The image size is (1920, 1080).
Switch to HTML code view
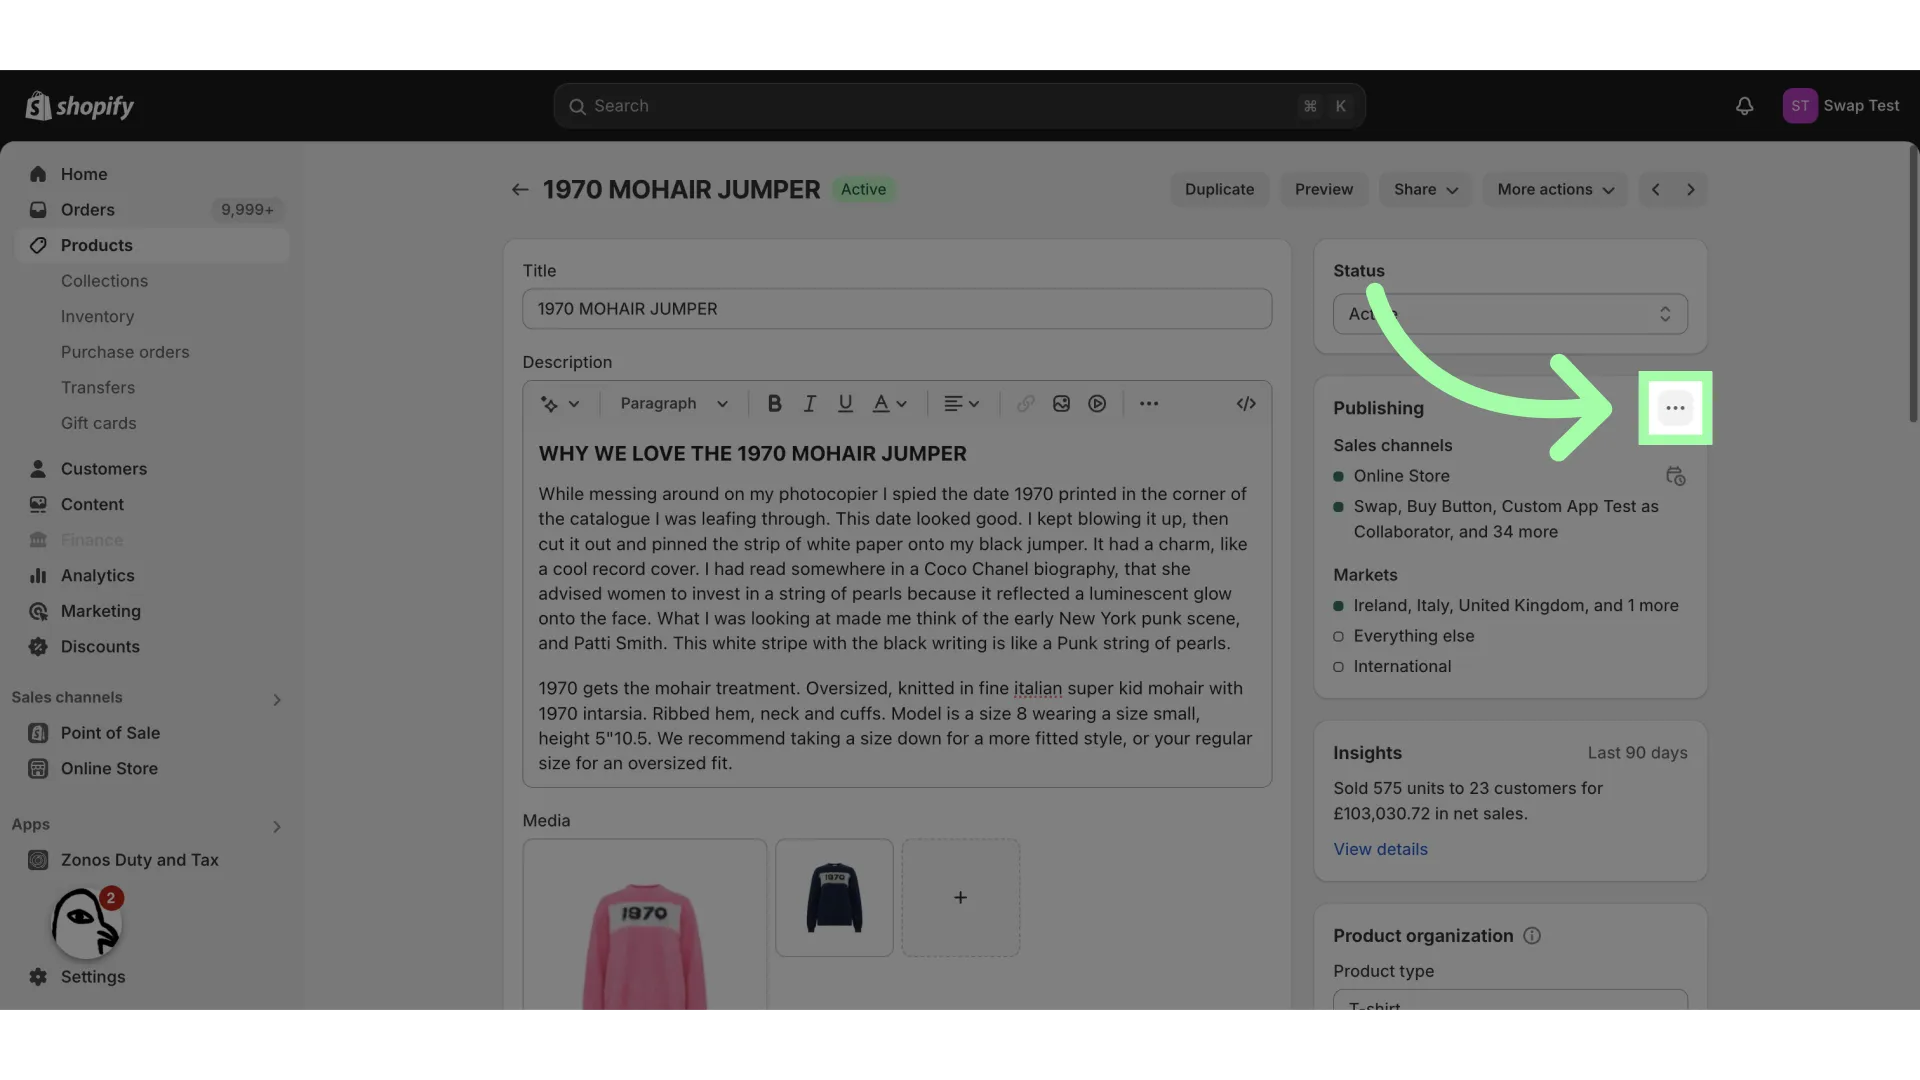[1246, 404]
